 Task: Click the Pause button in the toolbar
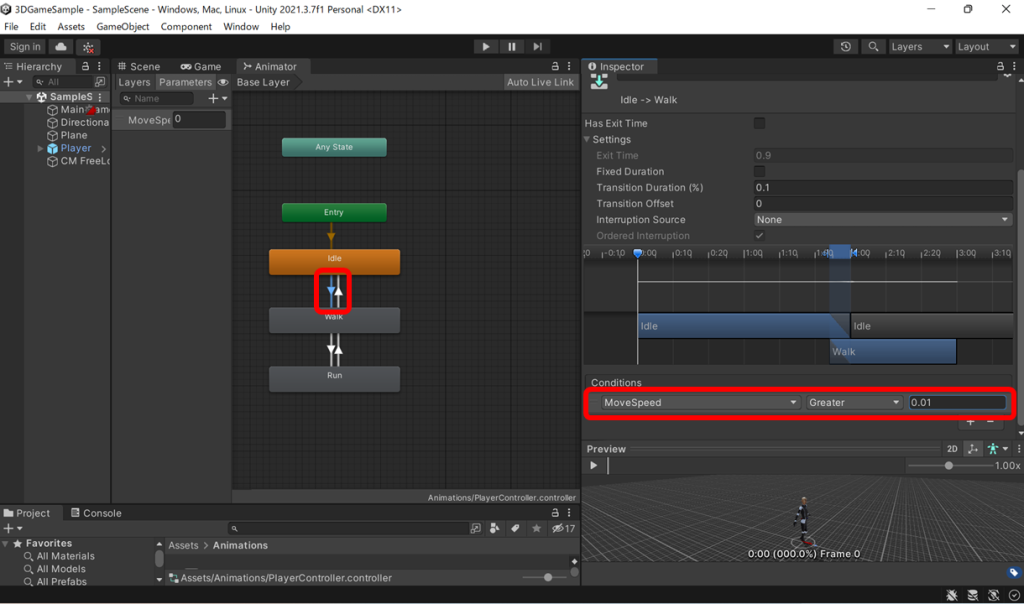click(511, 46)
